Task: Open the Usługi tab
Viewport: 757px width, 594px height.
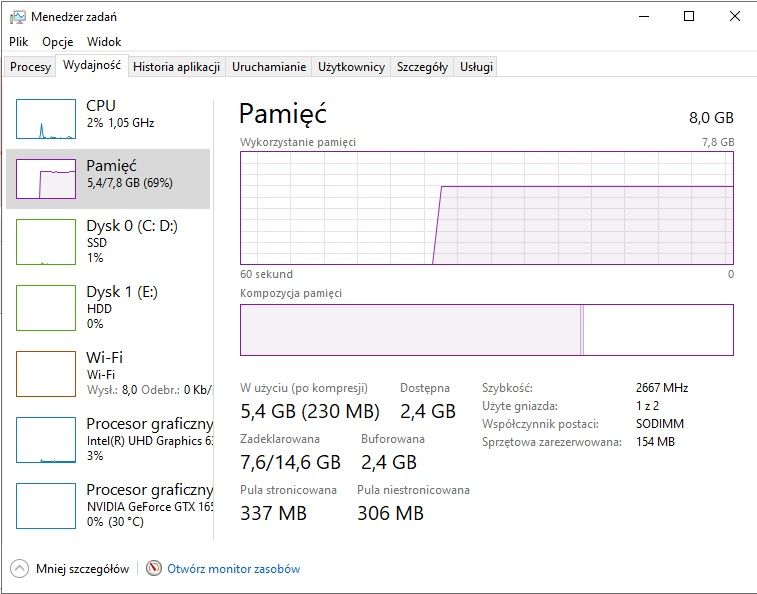Action: [476, 67]
